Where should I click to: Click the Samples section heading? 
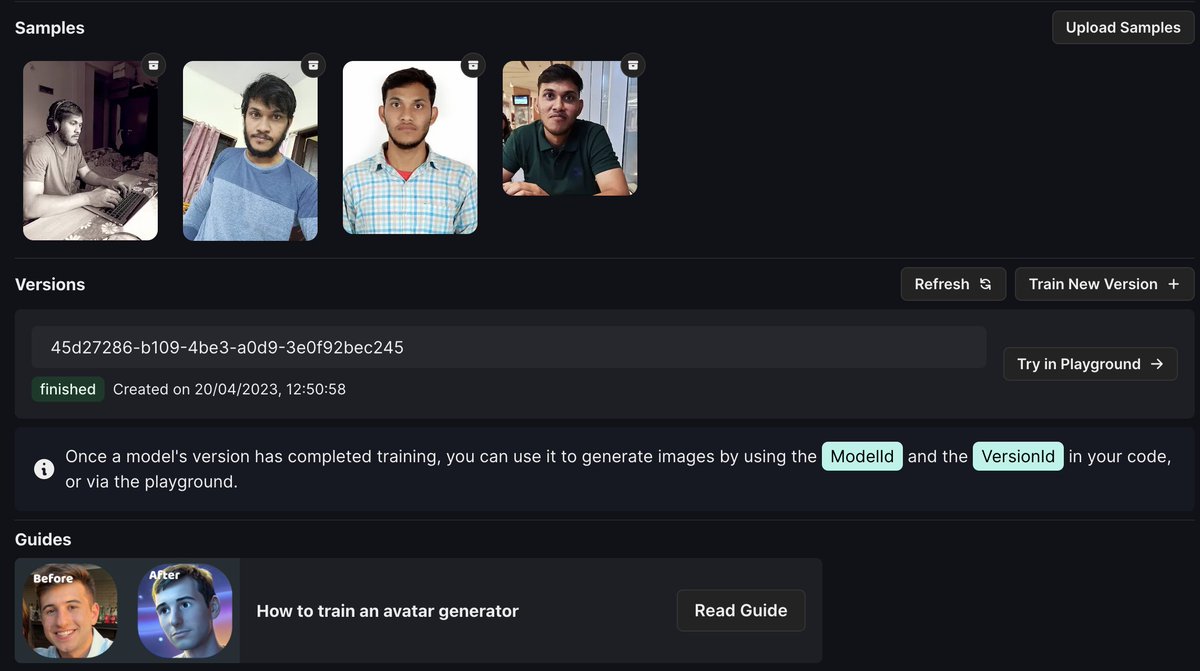50,28
